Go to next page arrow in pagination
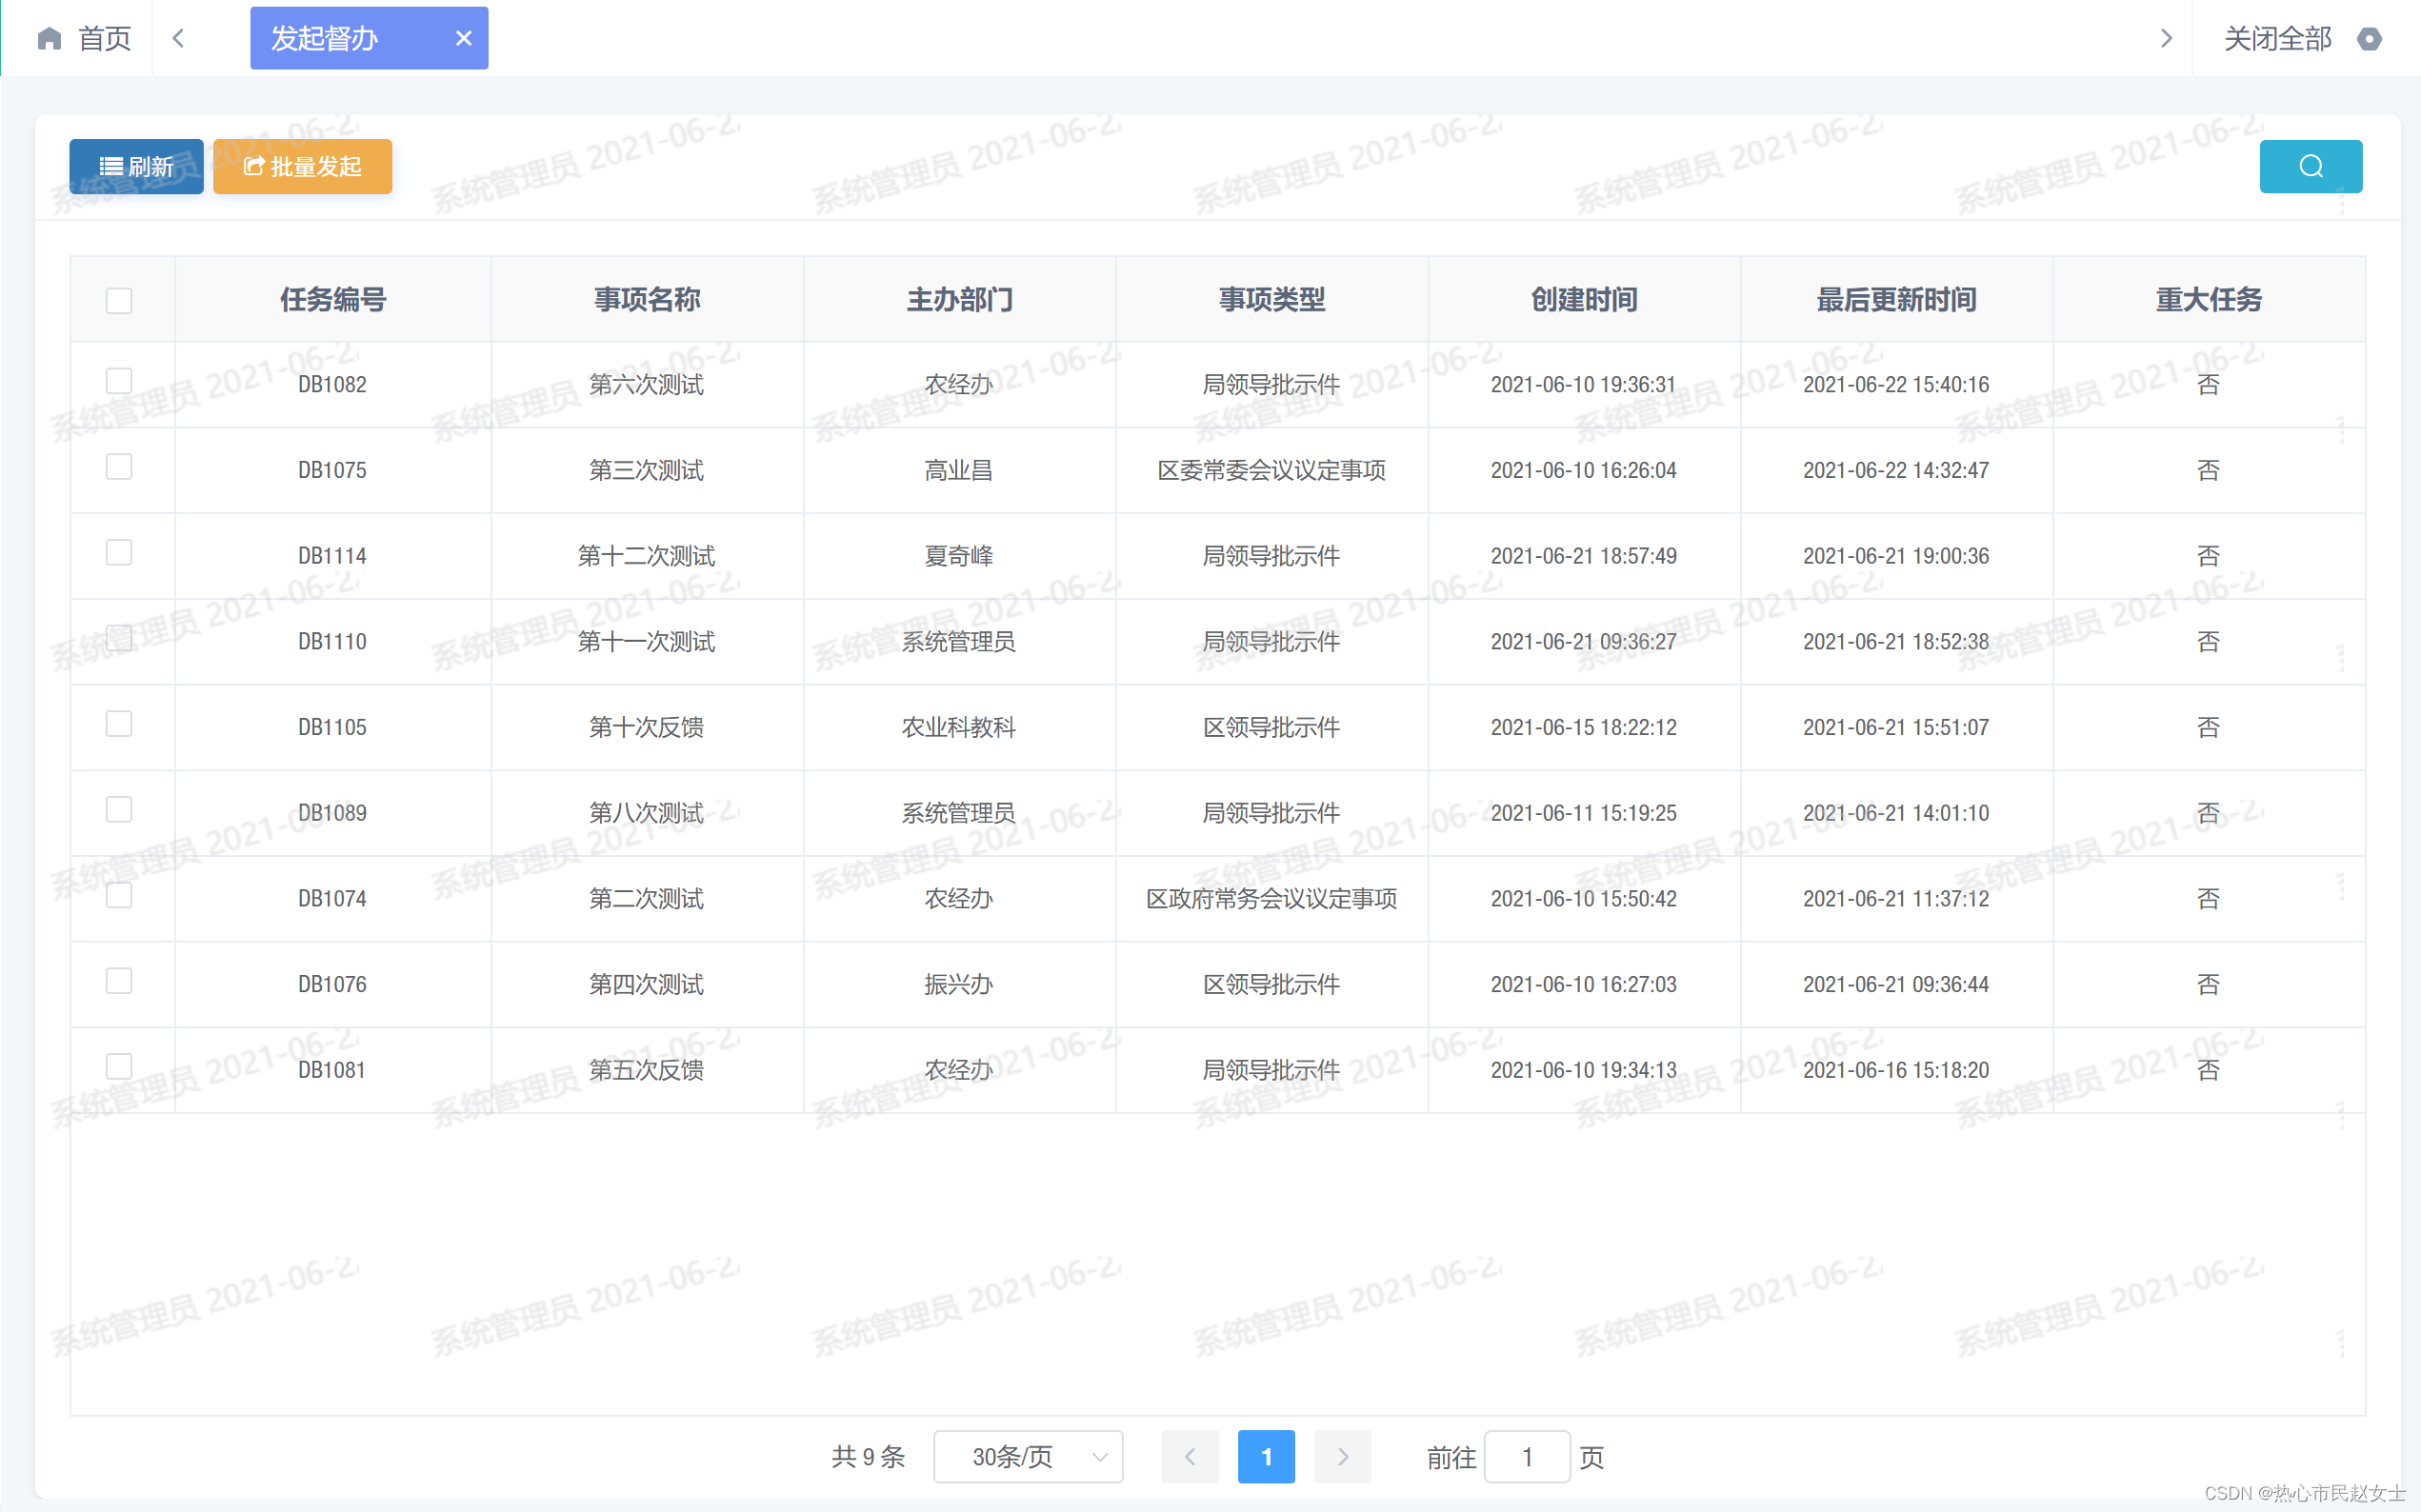The width and height of the screenshot is (2421, 1512). coord(1341,1456)
